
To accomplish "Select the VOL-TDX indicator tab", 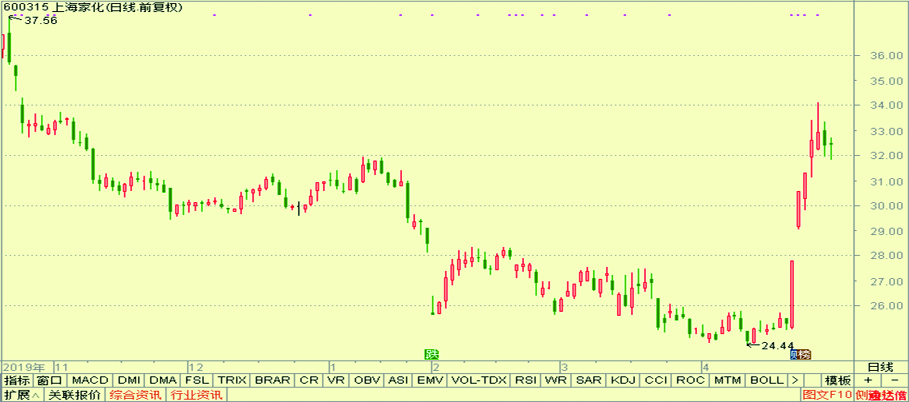I will tap(479, 381).
